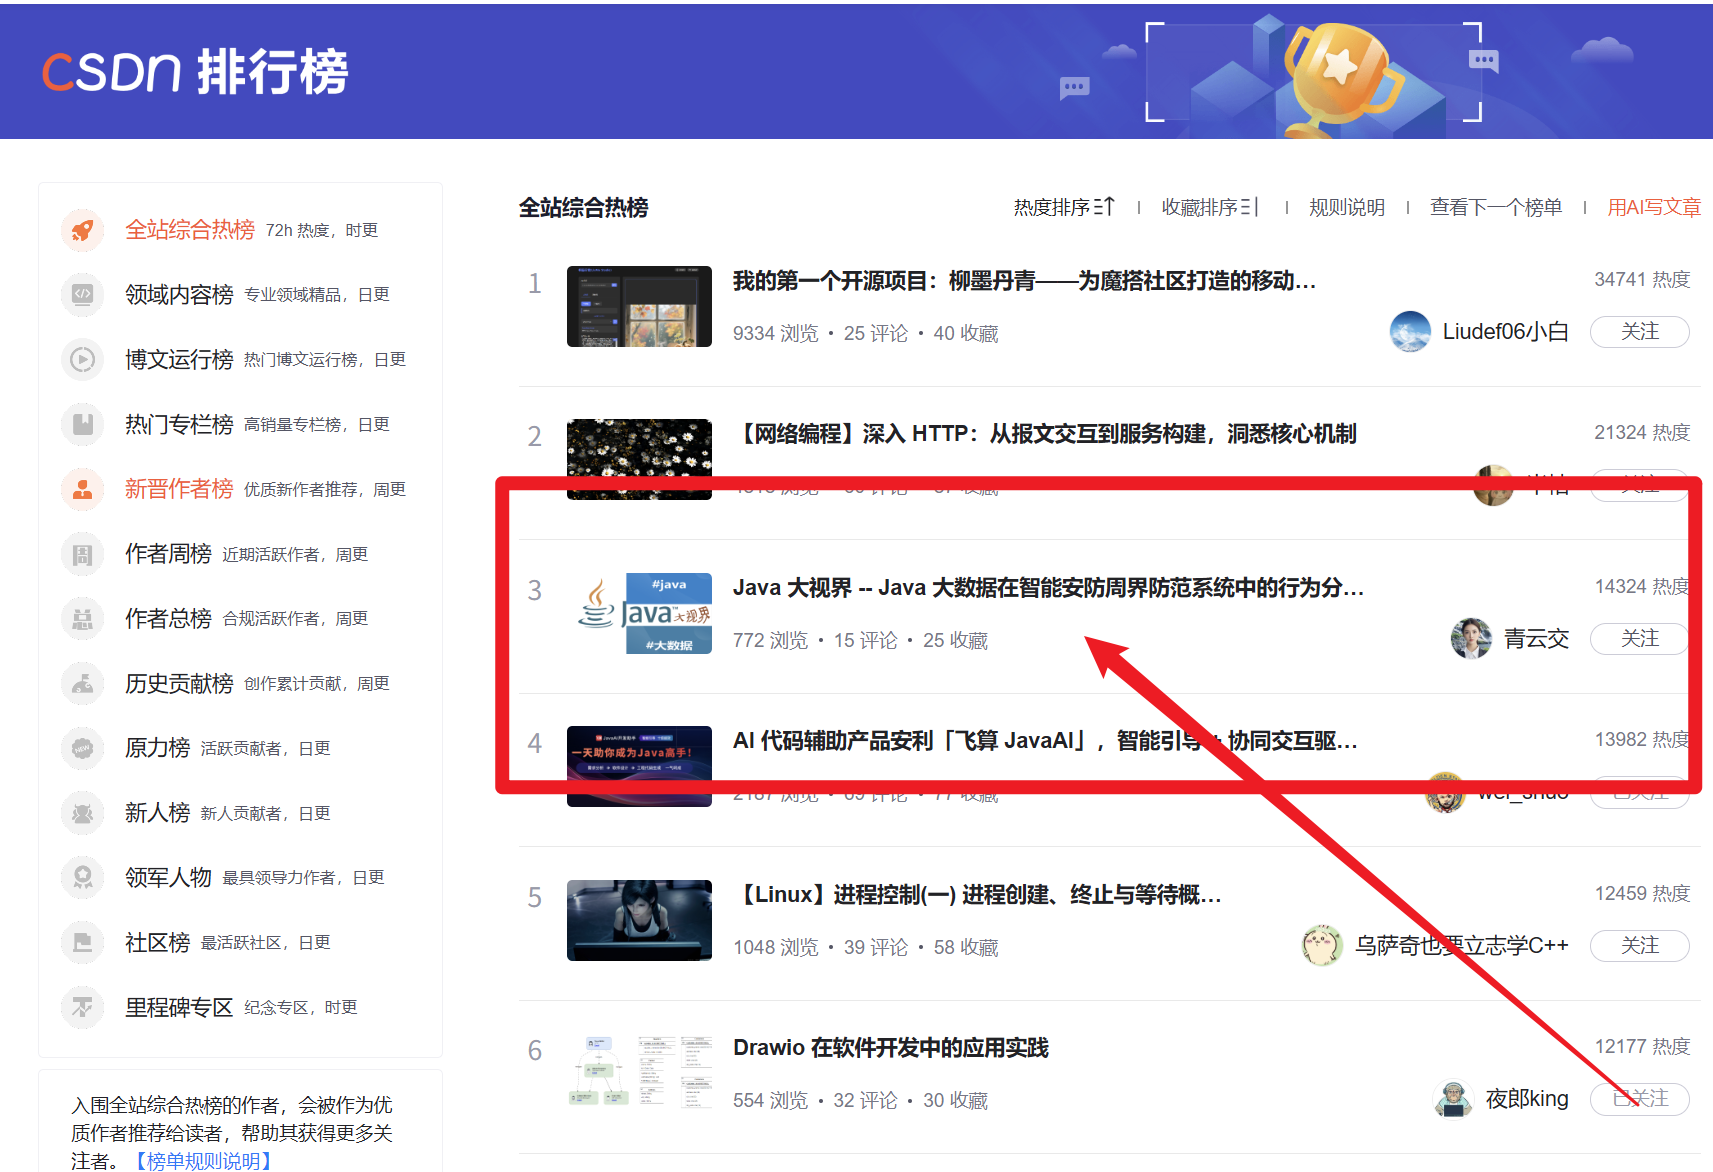This screenshot has width=1713, height=1172.
Task: Click the icon beside 作者周榜
Action: click(83, 554)
